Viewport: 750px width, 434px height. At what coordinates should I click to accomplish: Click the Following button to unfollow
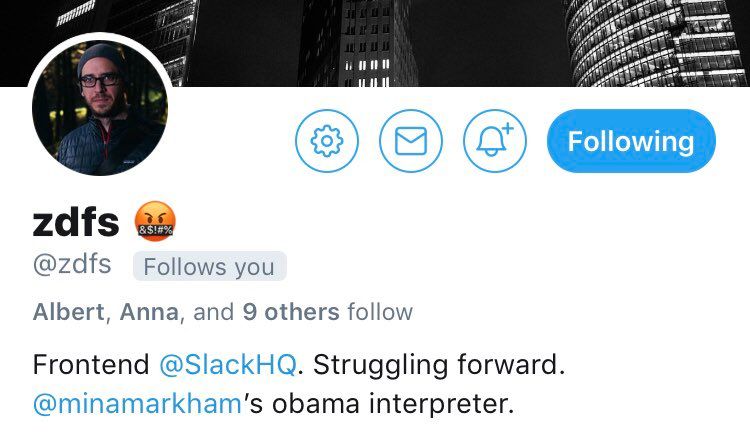(631, 141)
